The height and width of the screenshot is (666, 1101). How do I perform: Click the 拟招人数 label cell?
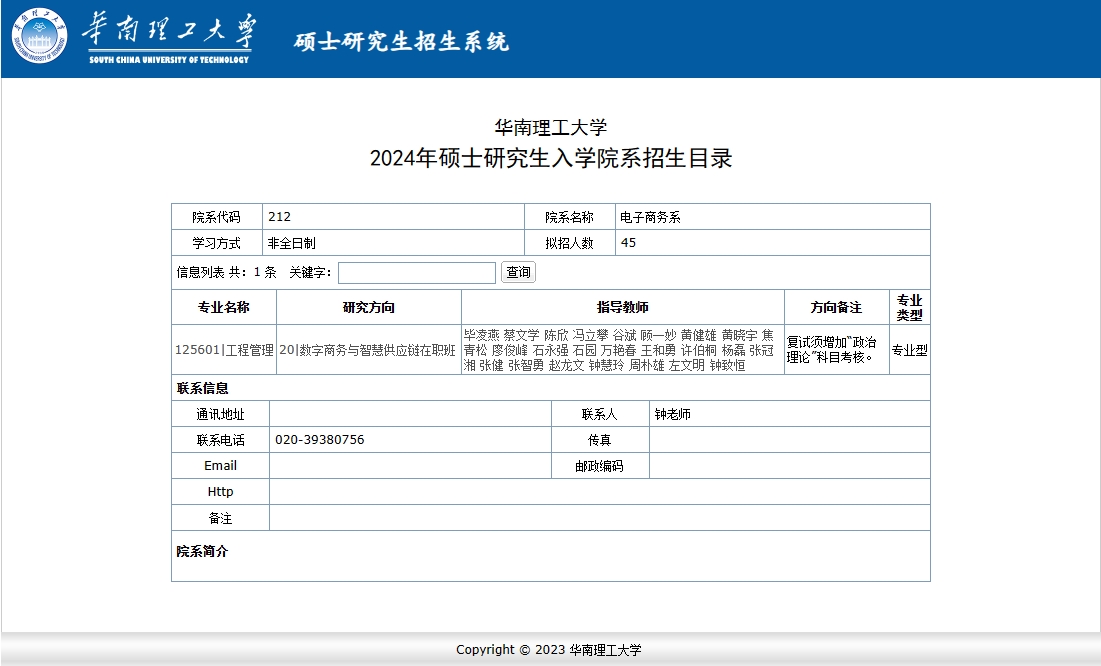[x=569, y=243]
